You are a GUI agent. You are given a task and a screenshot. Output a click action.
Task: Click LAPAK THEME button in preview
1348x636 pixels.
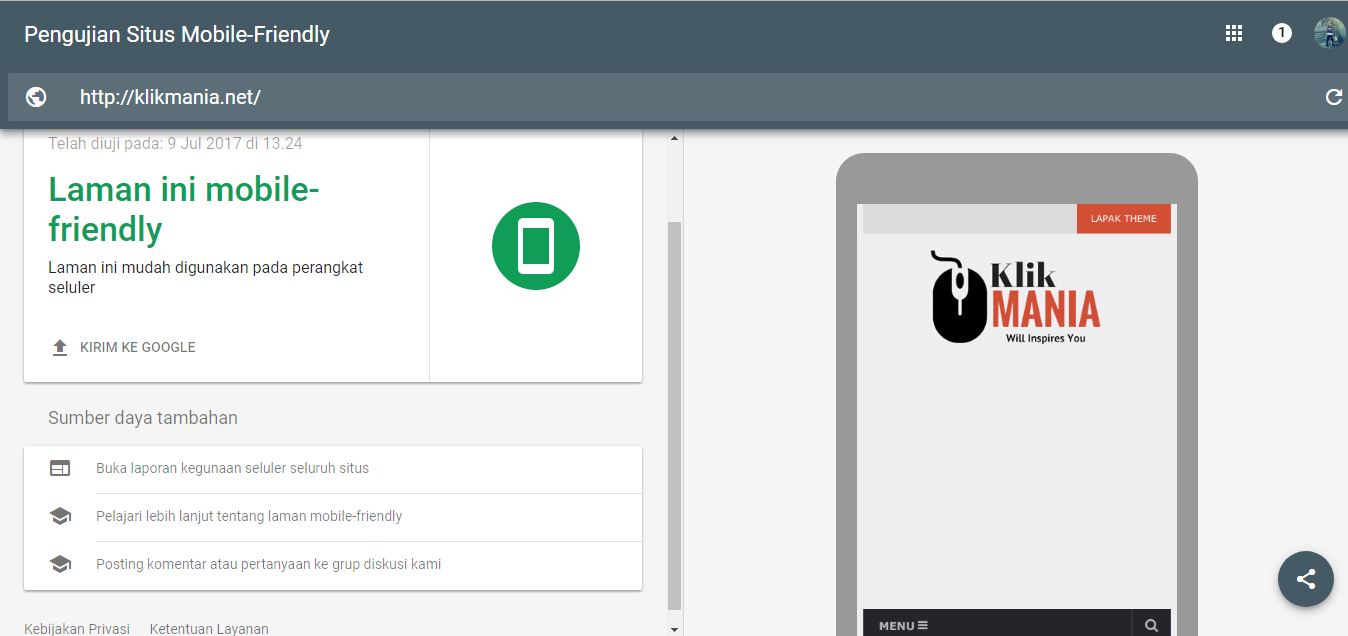[1123, 218]
